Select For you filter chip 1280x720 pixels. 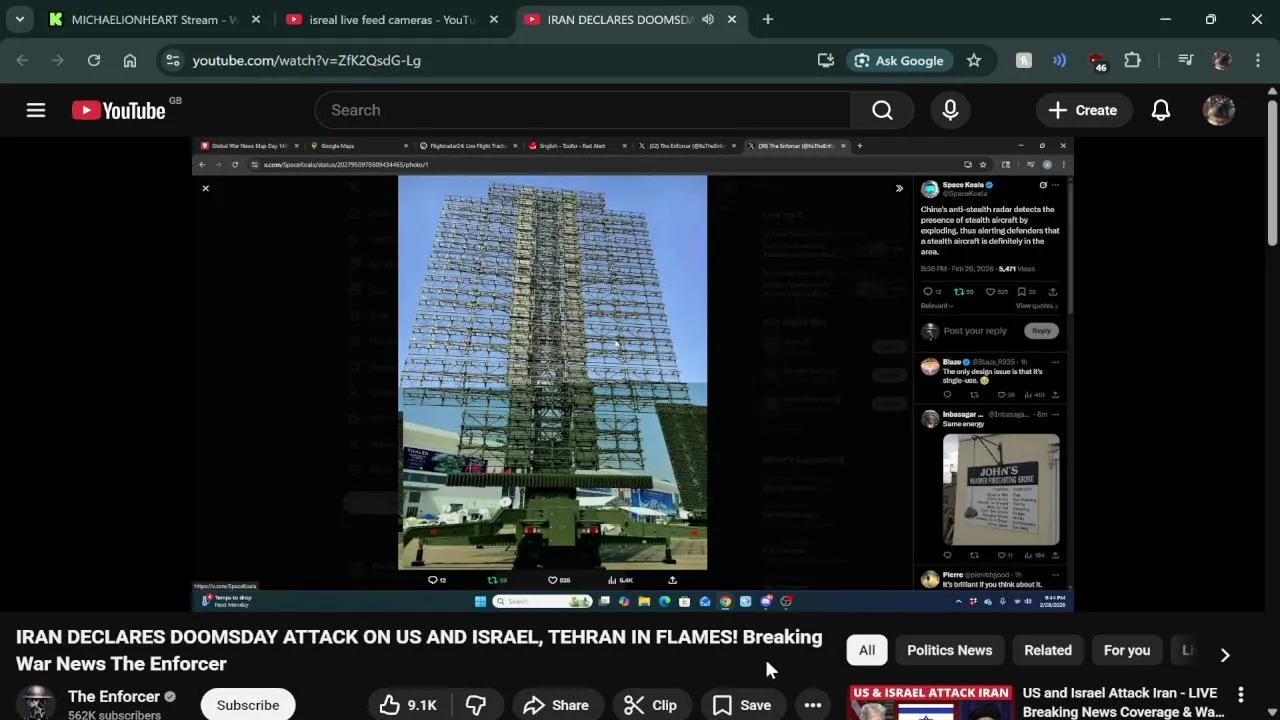1127,650
